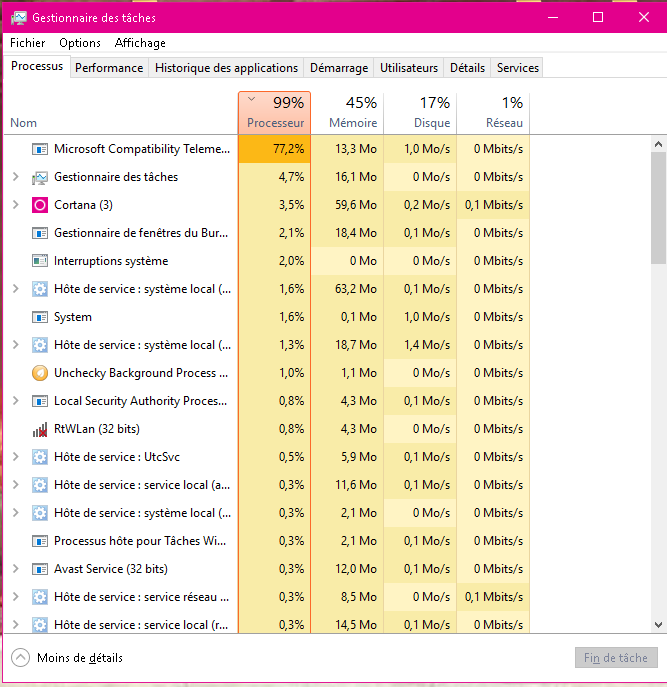Click the Gestionnaire de fenêtres du Bureau icon
The width and height of the screenshot is (667, 687).
pyautogui.click(x=40, y=233)
